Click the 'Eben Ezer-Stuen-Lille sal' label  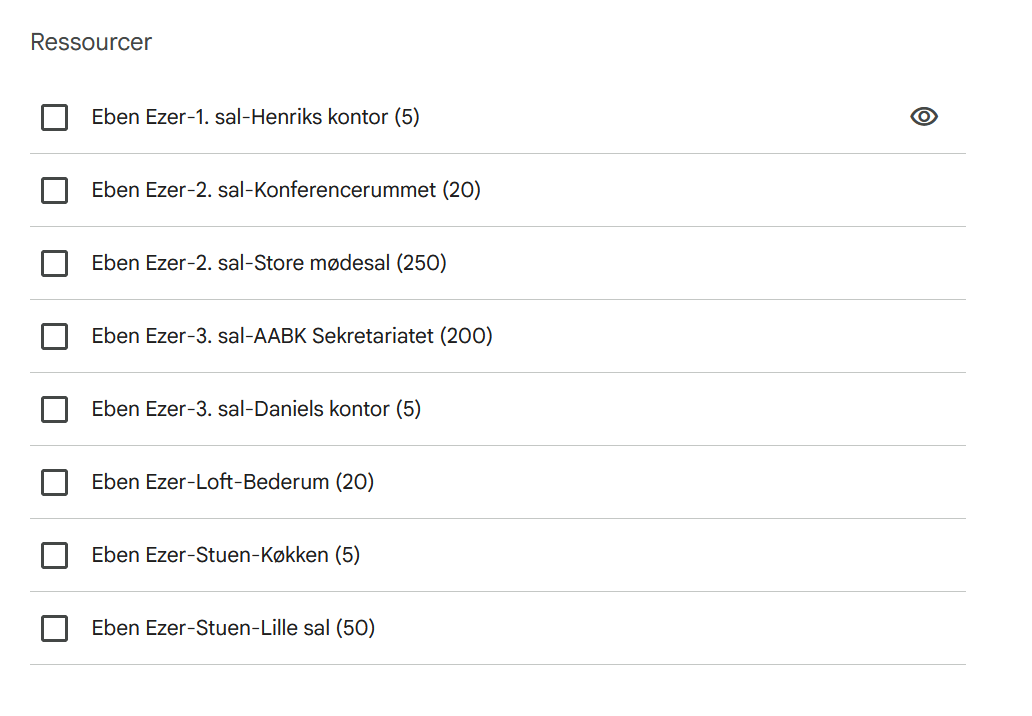coord(212,628)
